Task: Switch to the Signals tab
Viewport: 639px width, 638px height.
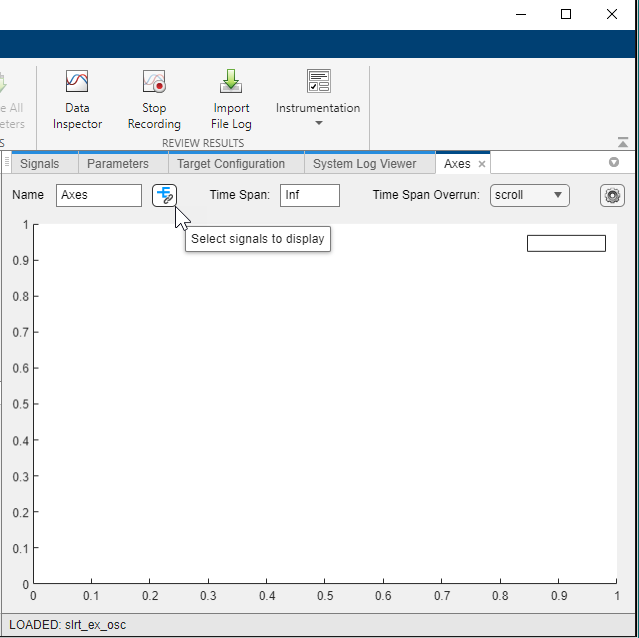Action: click(x=40, y=164)
